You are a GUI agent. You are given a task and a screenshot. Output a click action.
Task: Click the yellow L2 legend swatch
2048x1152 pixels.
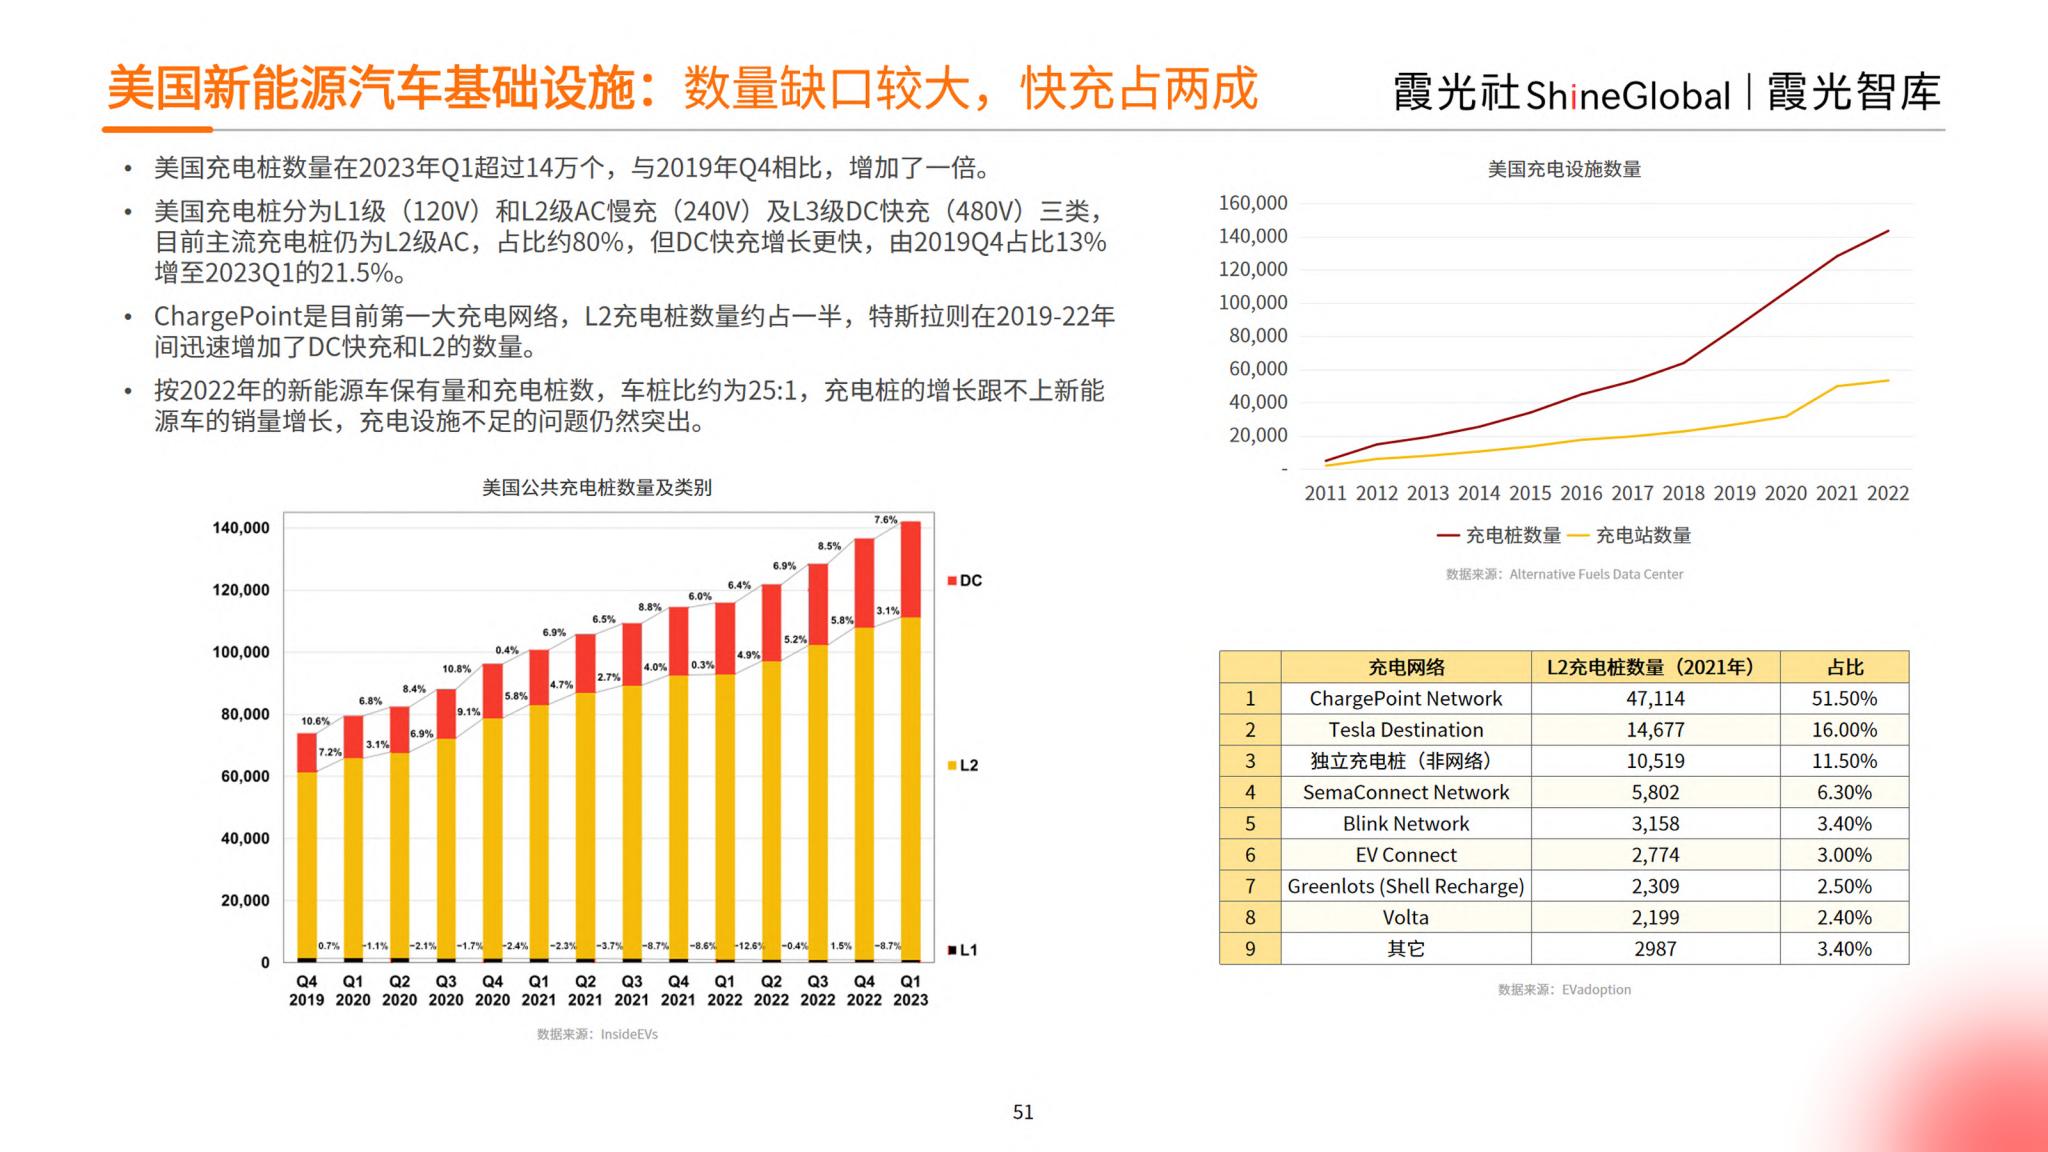[x=952, y=766]
